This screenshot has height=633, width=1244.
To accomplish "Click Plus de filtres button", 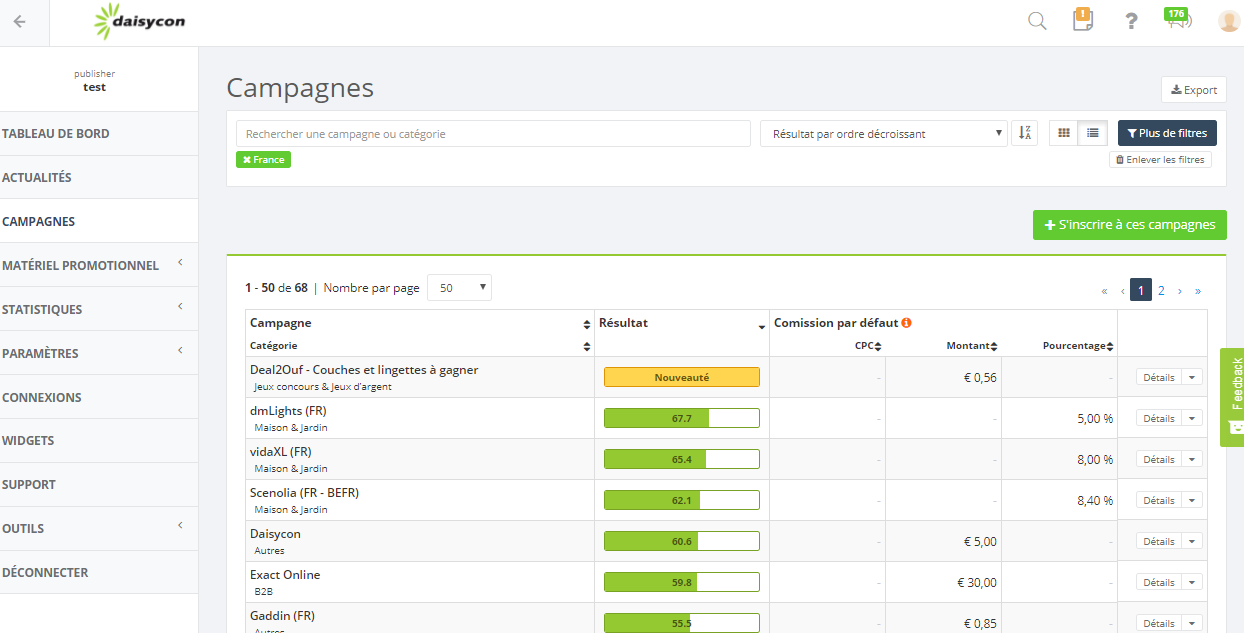I will [1167, 133].
